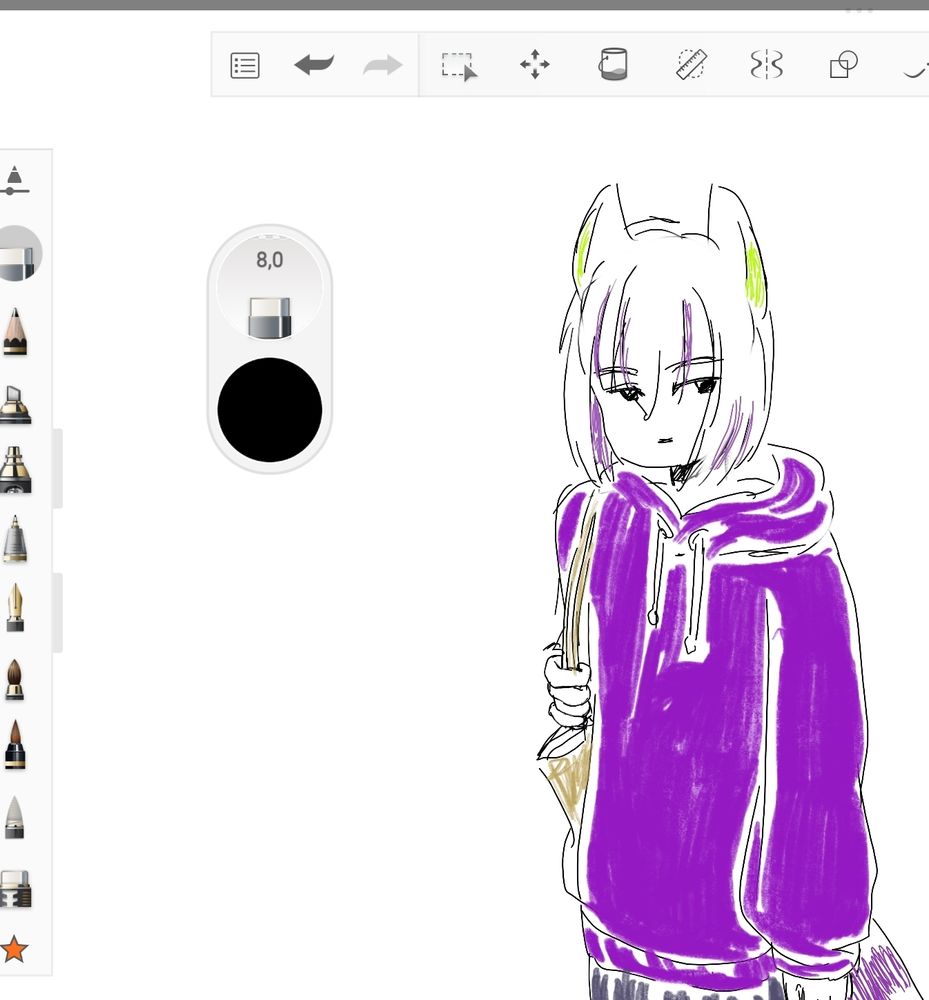The height and width of the screenshot is (1000, 929).
Task: Open the Shapes draw style tool
Action: tap(843, 66)
